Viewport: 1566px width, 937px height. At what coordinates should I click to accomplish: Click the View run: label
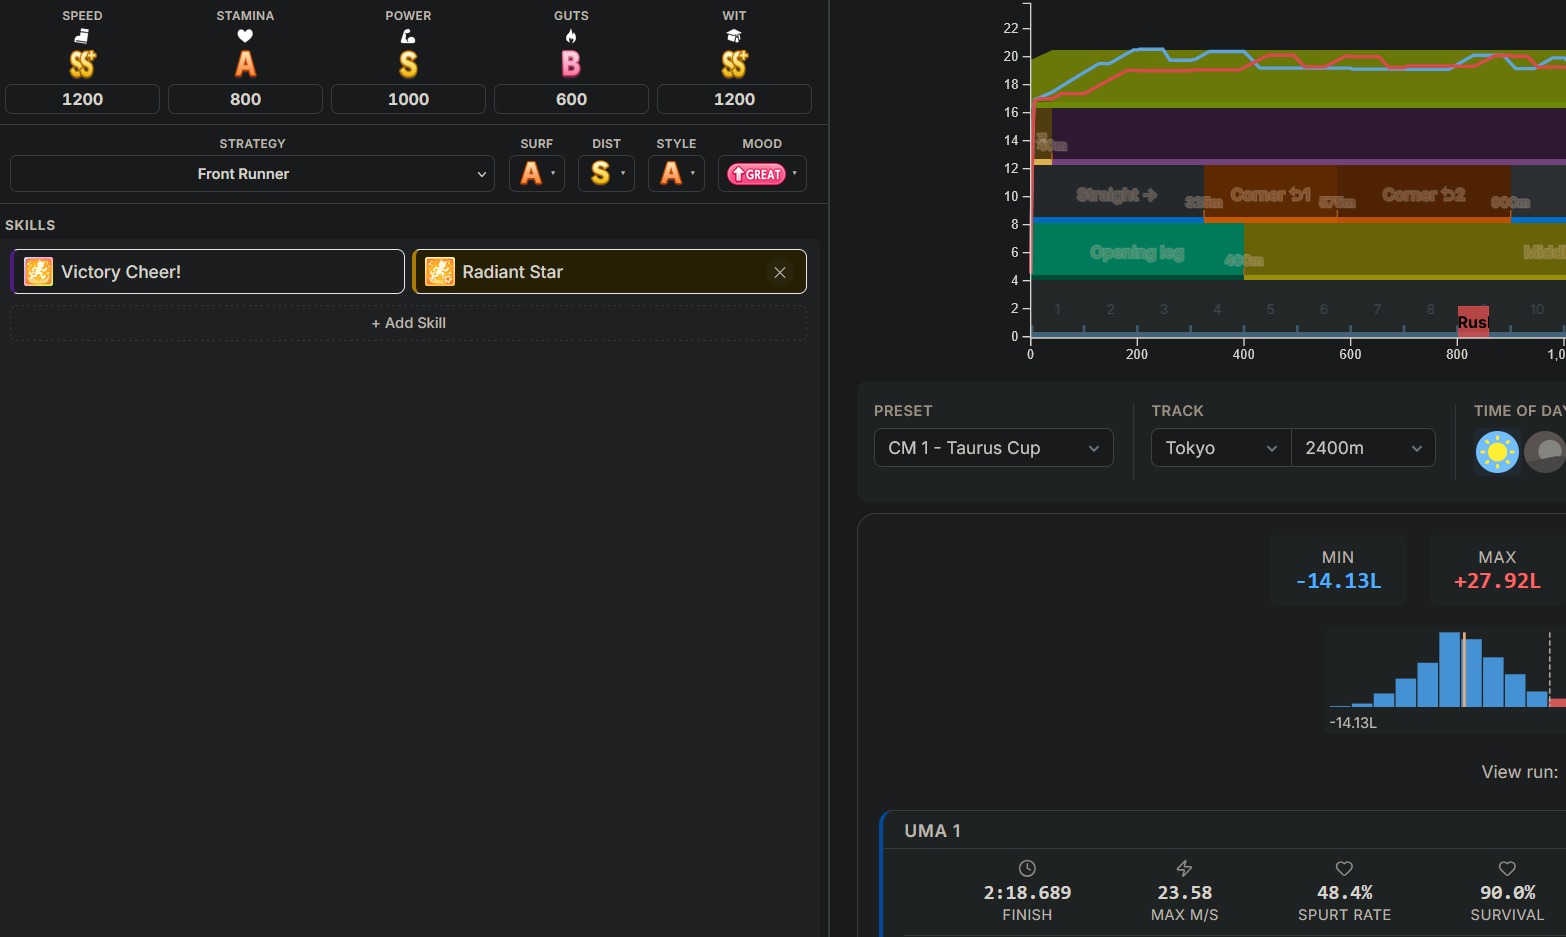coord(1519,772)
